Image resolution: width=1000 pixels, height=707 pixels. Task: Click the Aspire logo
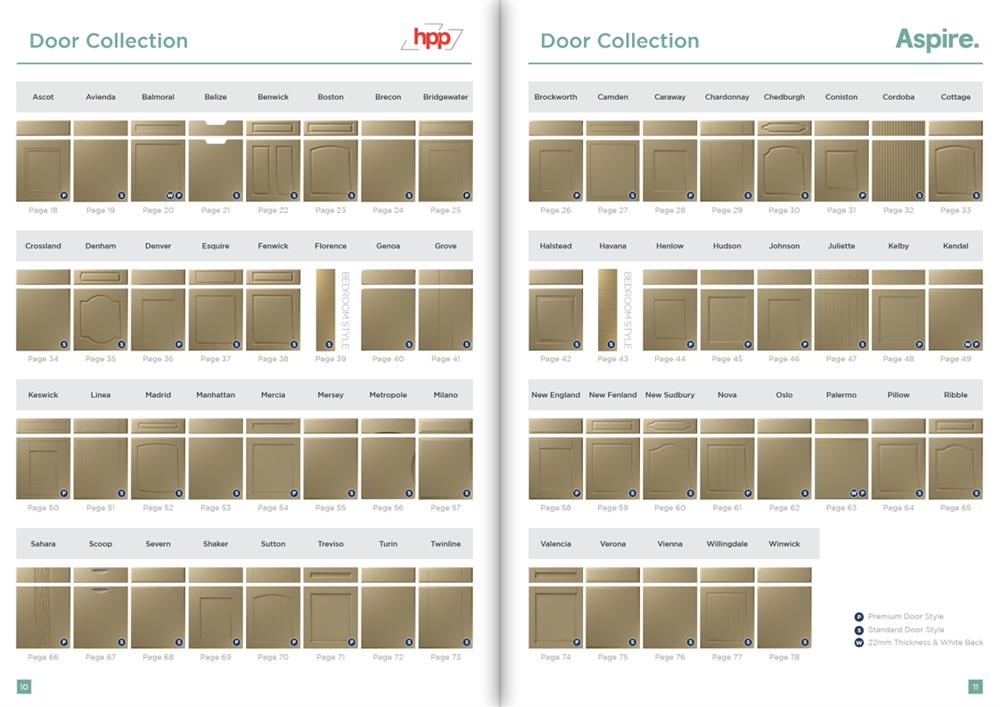[937, 39]
